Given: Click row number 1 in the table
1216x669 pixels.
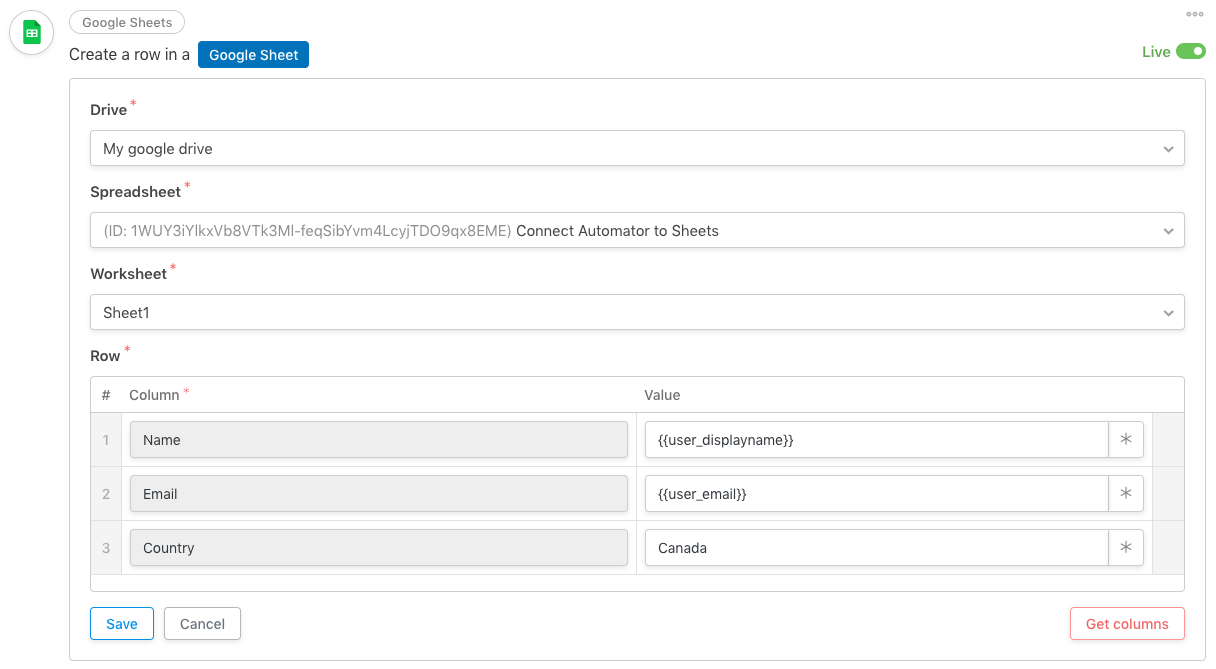Looking at the screenshot, I should pos(106,439).
